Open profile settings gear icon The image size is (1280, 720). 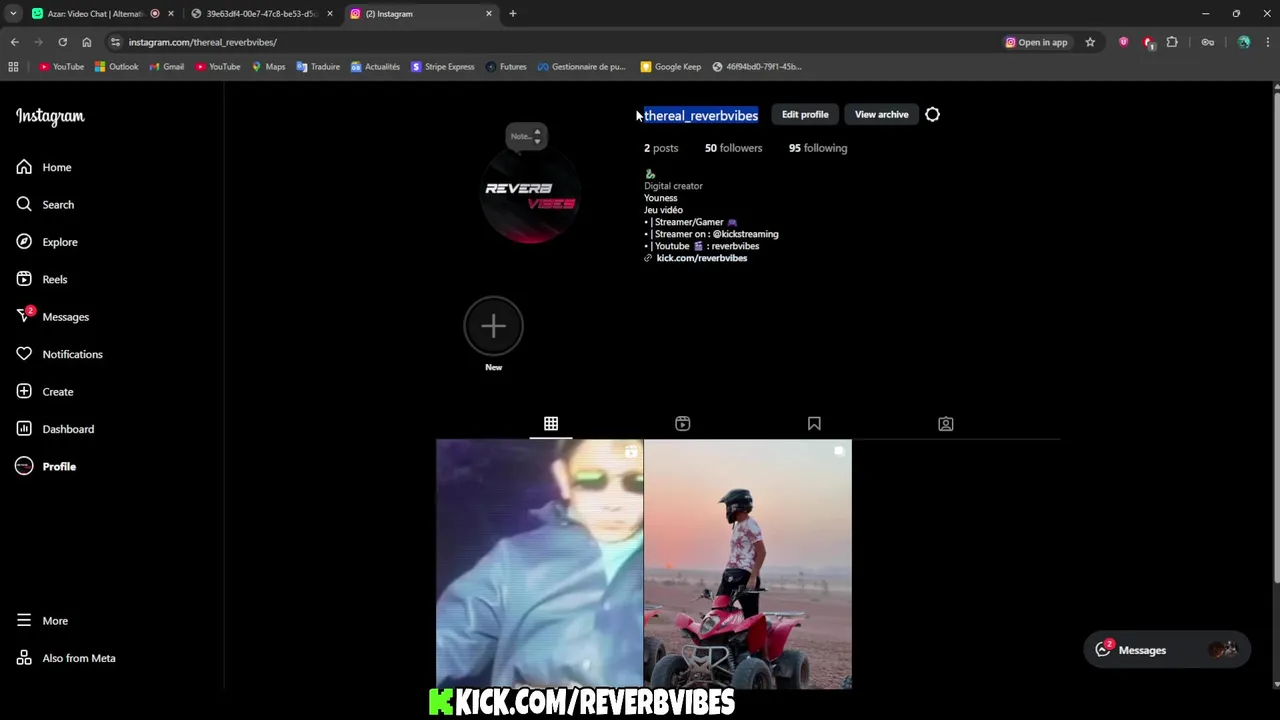click(x=932, y=114)
